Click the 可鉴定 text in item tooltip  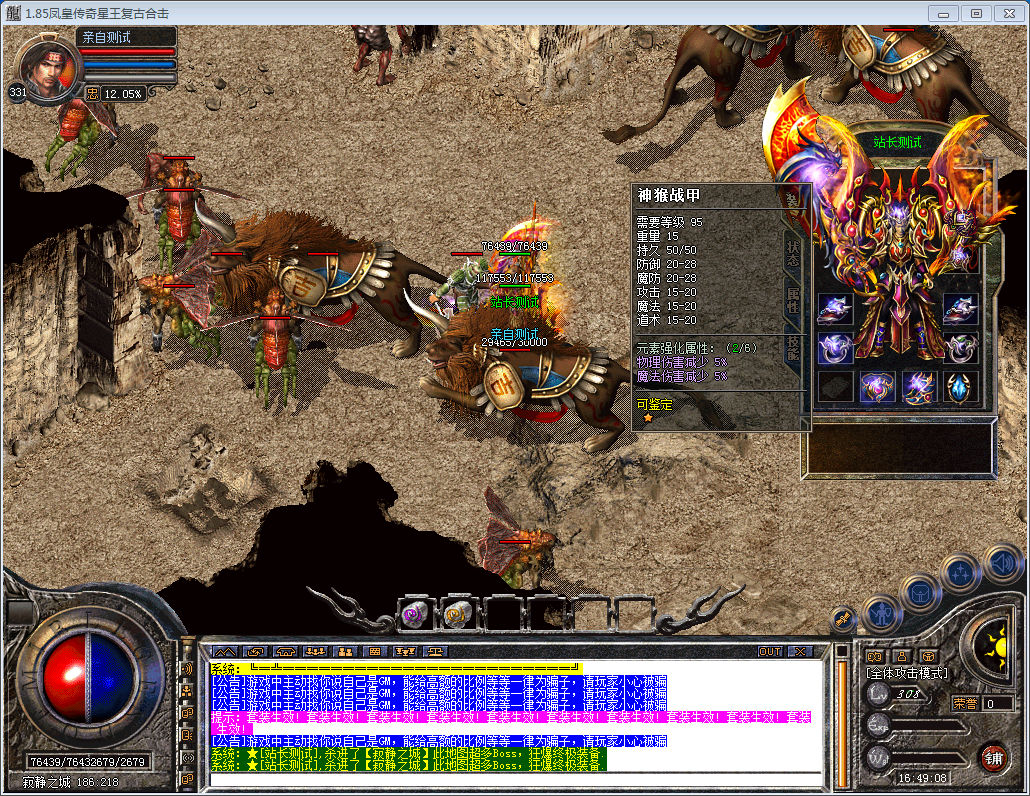654,405
